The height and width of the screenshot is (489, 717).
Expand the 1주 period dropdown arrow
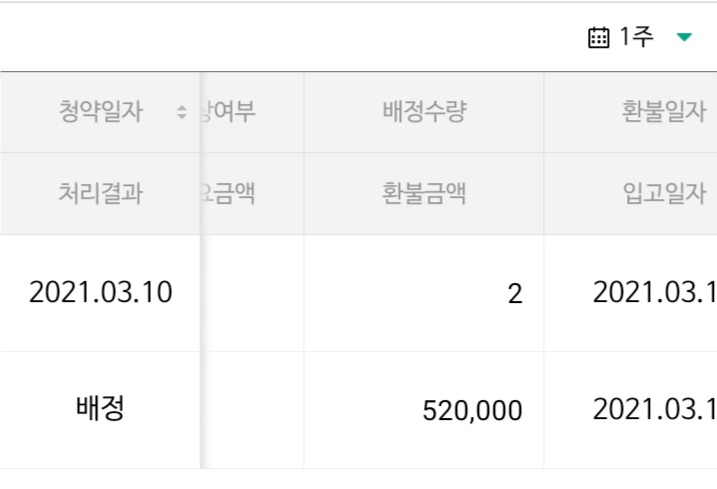coord(684,38)
